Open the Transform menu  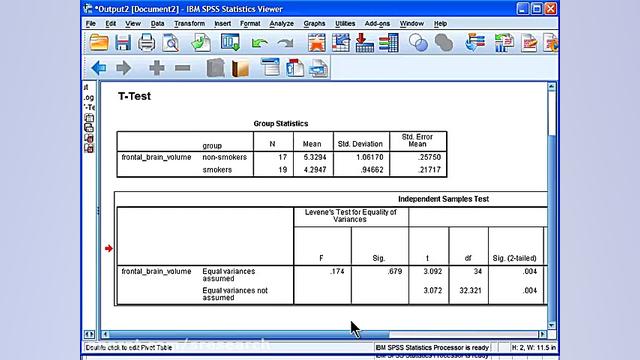point(189,24)
